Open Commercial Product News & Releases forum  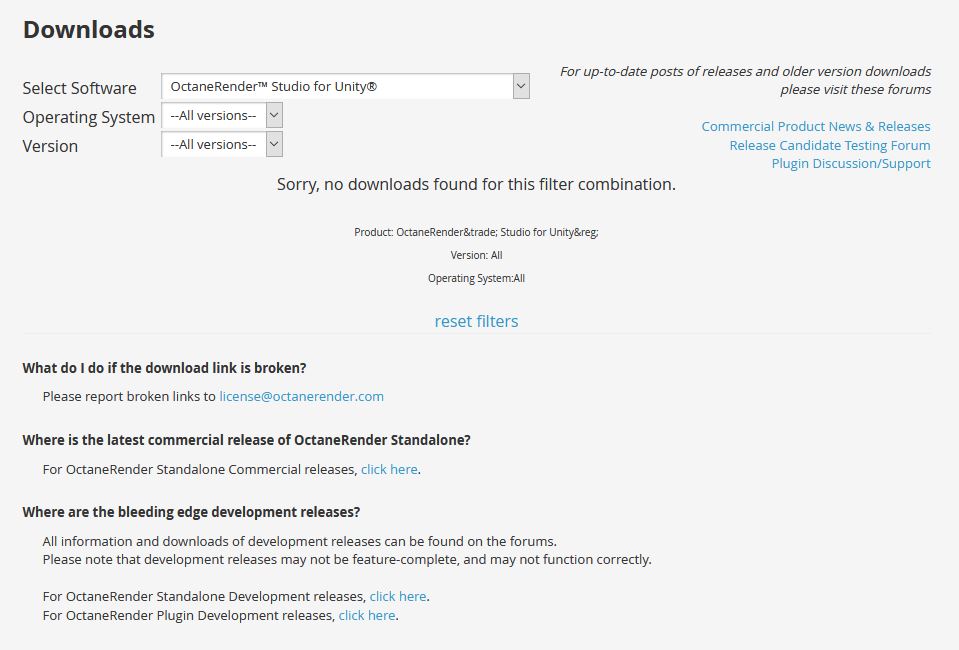point(815,127)
